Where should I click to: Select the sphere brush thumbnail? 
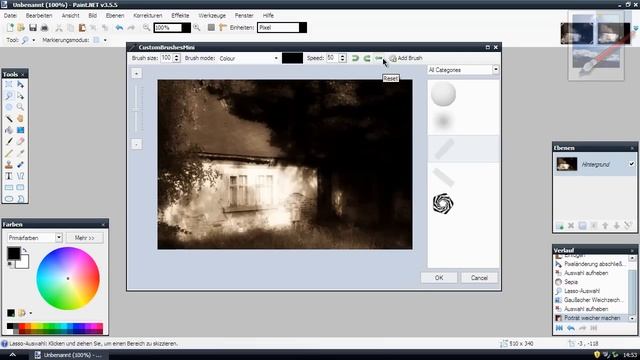[443, 93]
